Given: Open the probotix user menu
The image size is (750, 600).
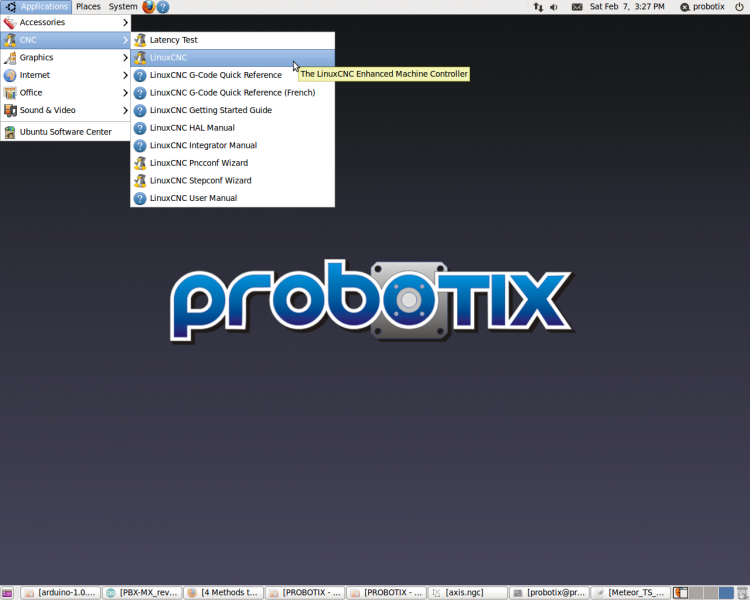Looking at the screenshot, I should 702,7.
